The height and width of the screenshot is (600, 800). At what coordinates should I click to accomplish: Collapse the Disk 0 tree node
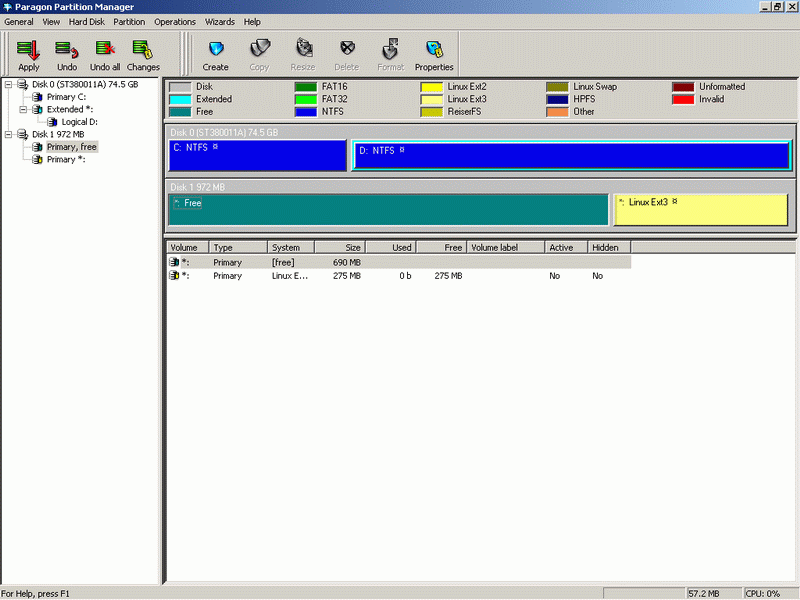8,84
